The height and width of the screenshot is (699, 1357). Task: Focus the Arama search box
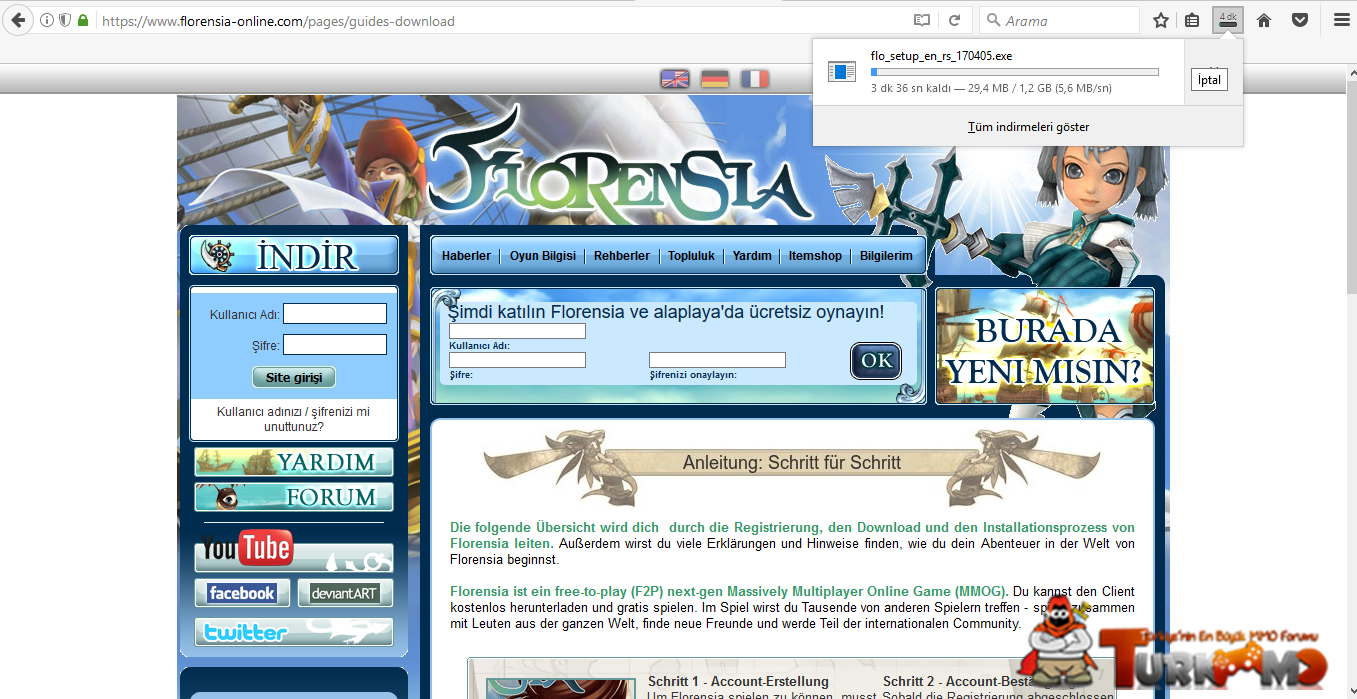(1059, 21)
